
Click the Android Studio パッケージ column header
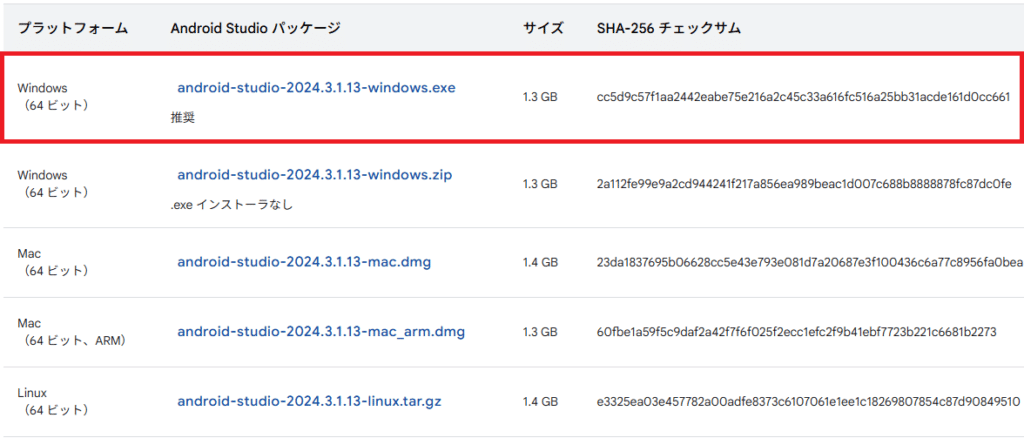pyautogui.click(x=255, y=28)
